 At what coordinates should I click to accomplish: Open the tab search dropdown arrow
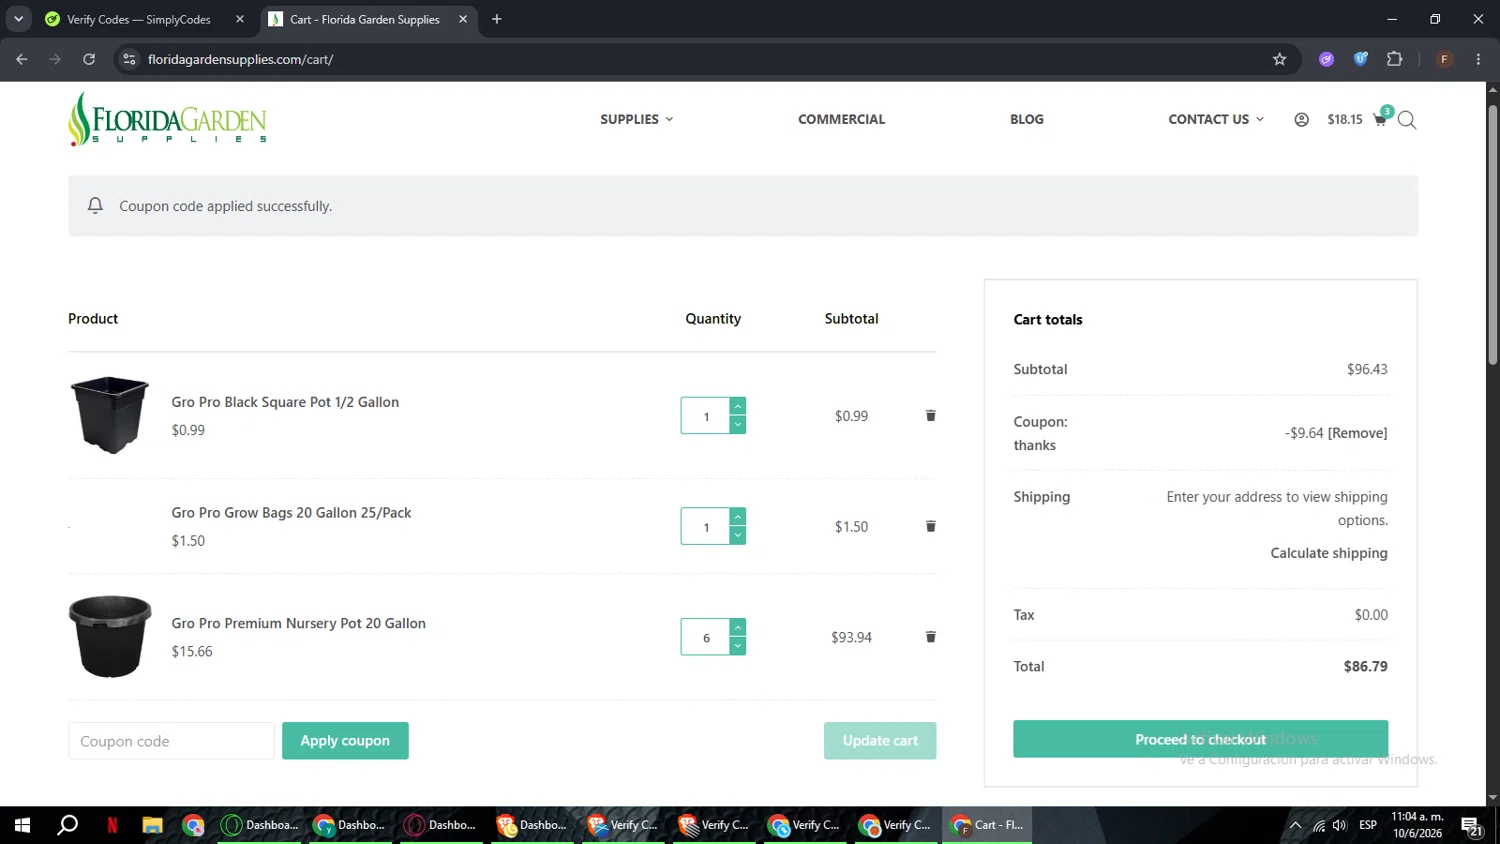pos(18,19)
